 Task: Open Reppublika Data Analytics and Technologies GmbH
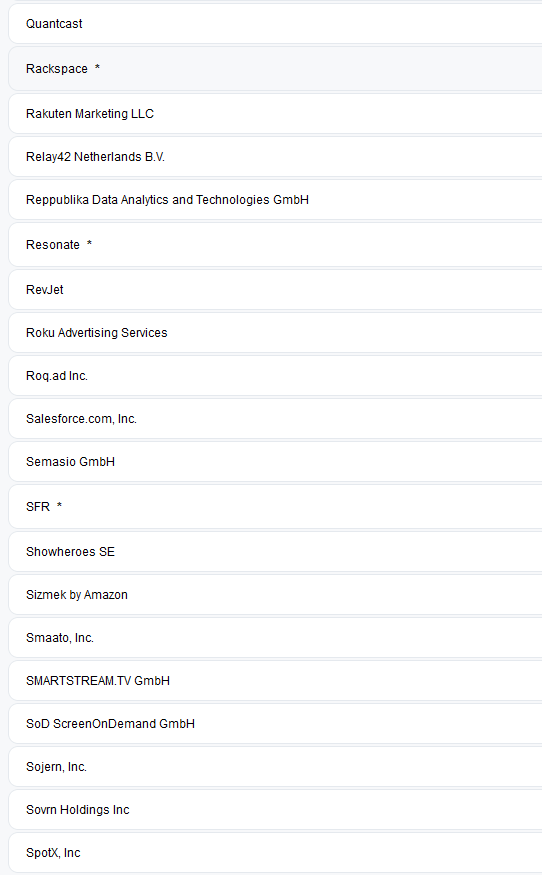(276, 200)
